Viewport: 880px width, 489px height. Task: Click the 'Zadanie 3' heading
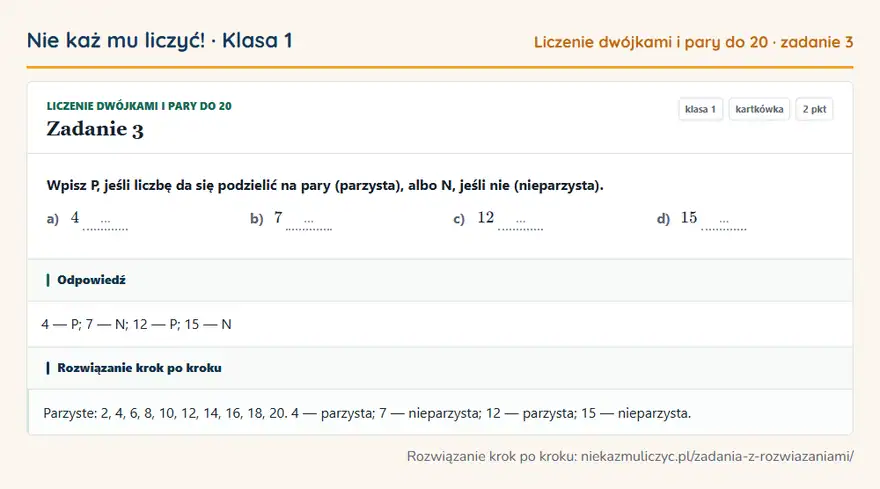point(95,129)
